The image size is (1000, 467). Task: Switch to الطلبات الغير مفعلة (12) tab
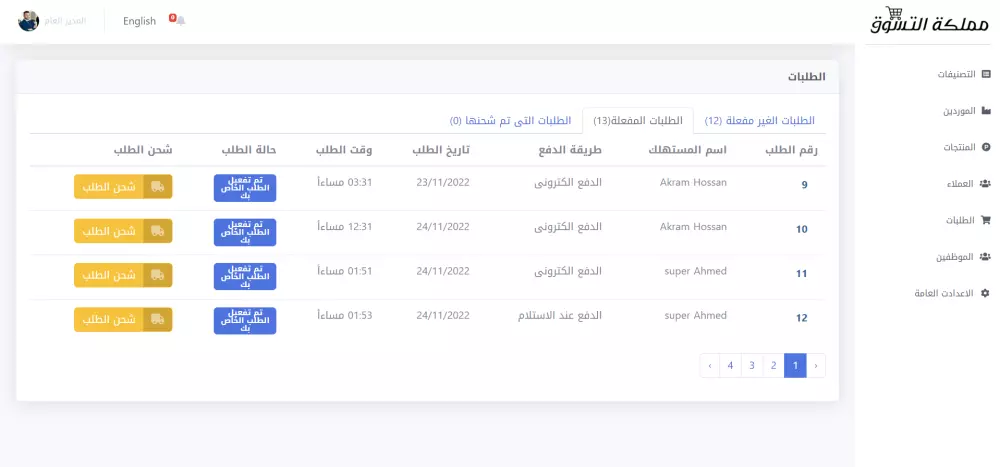click(760, 121)
